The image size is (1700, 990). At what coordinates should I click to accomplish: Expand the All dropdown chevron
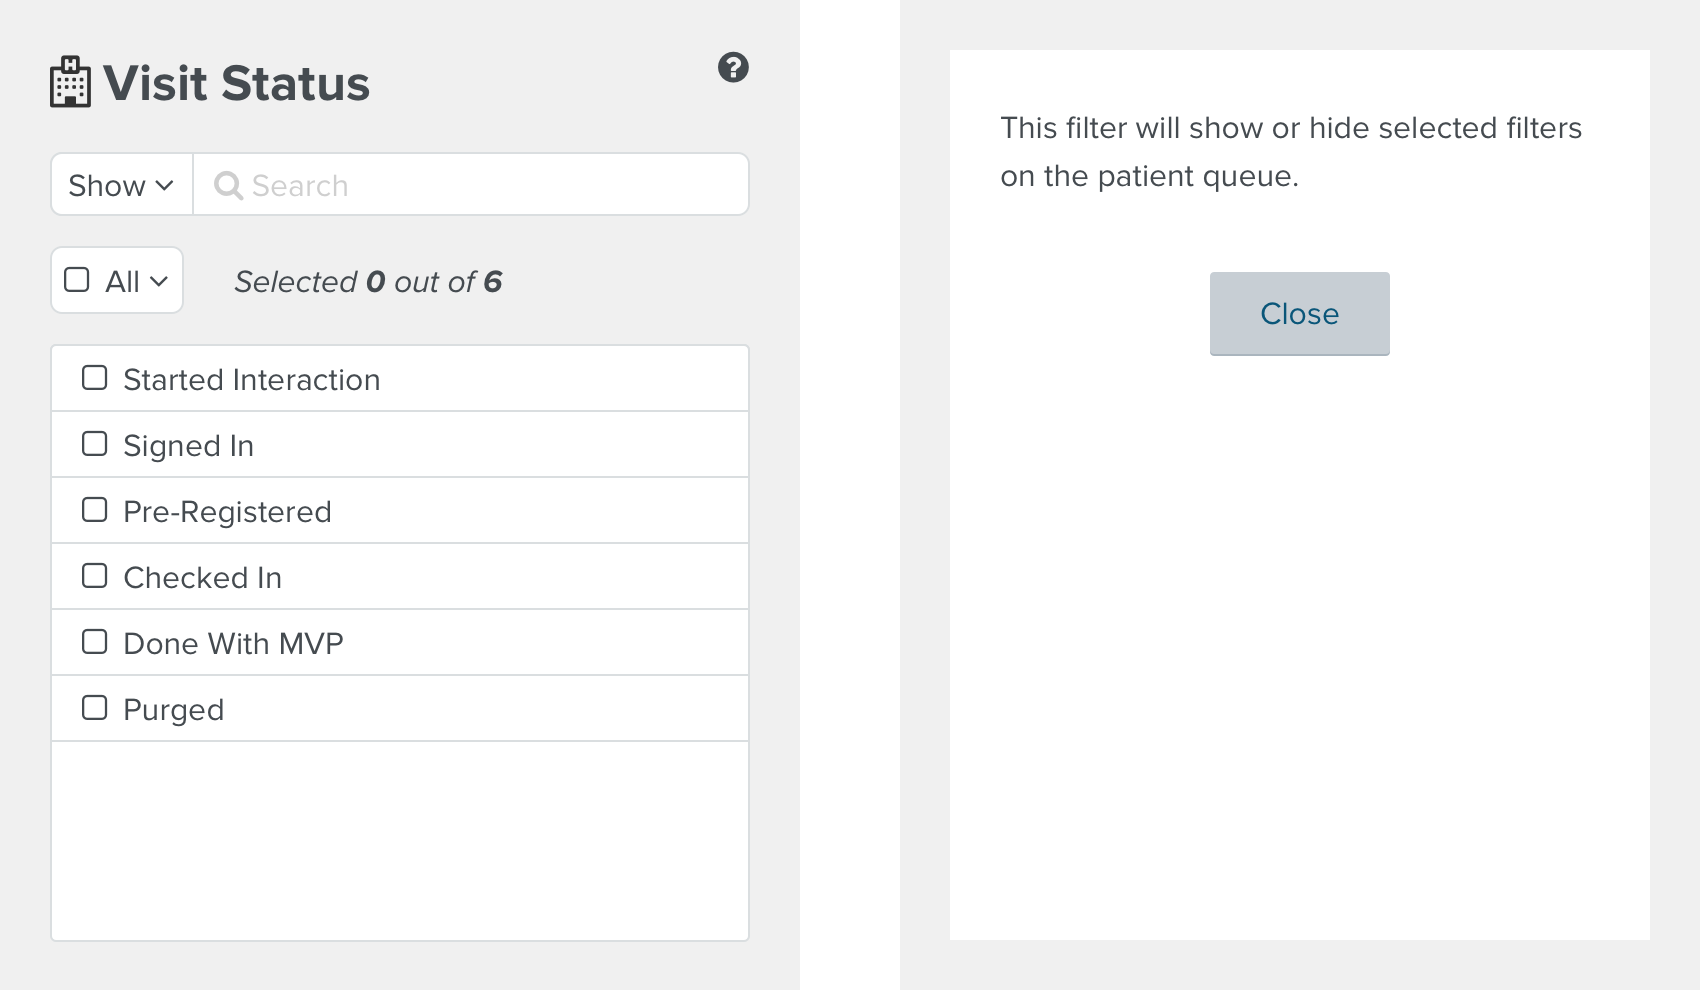(159, 282)
